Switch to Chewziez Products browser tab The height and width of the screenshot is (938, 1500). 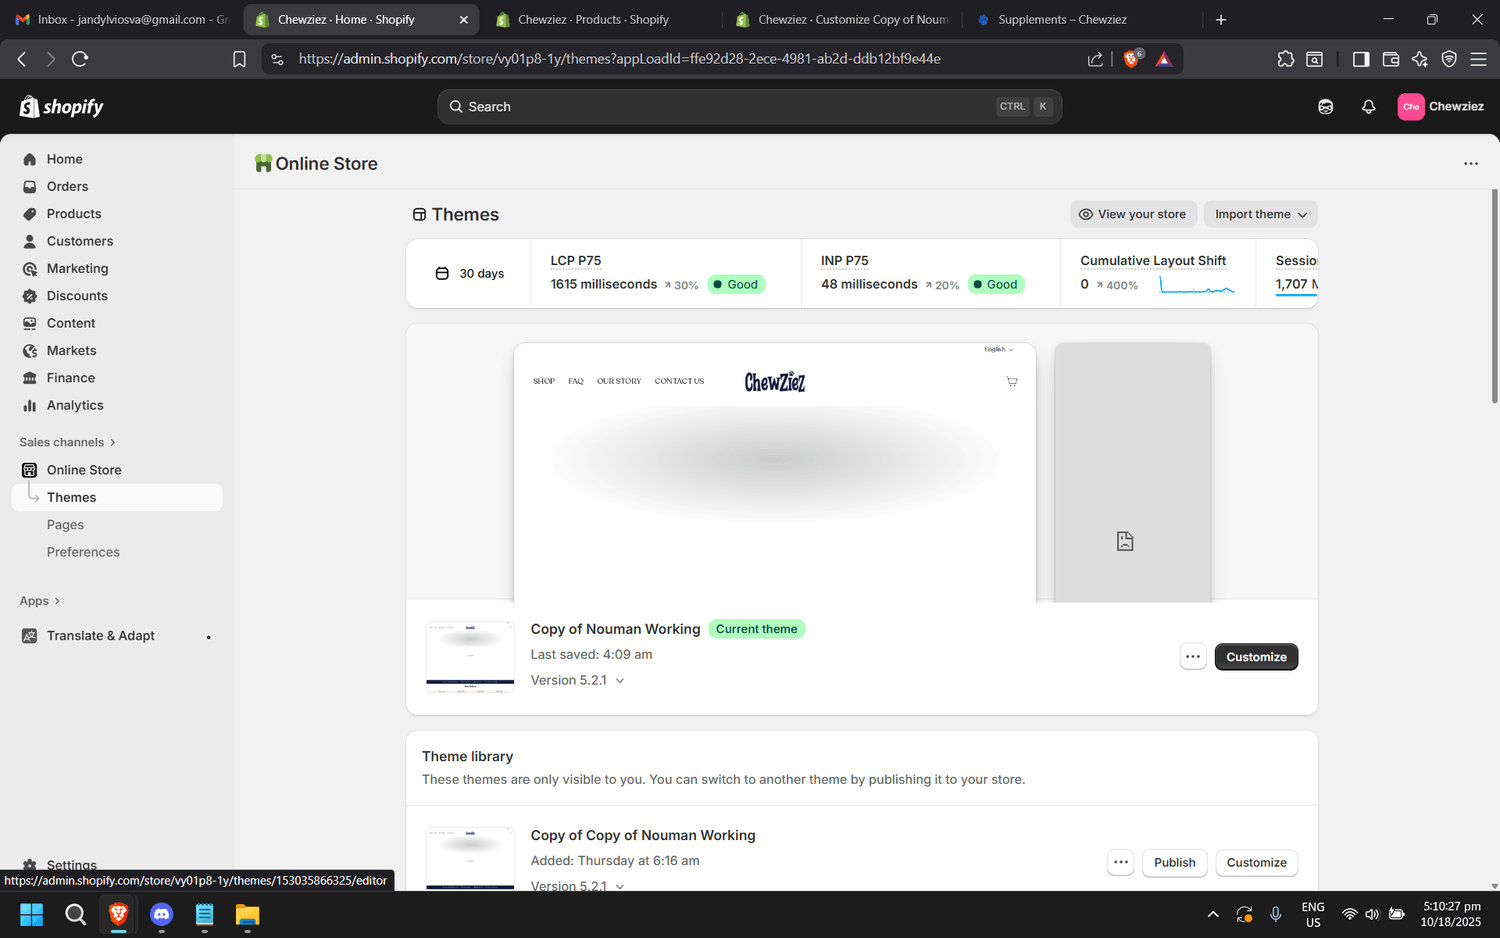click(x=592, y=20)
